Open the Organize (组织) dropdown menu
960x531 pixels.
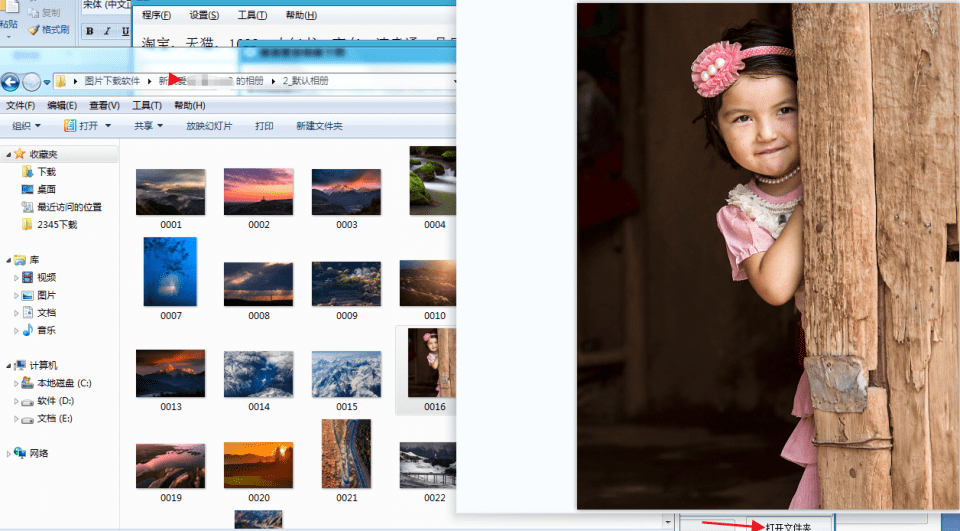pos(26,126)
